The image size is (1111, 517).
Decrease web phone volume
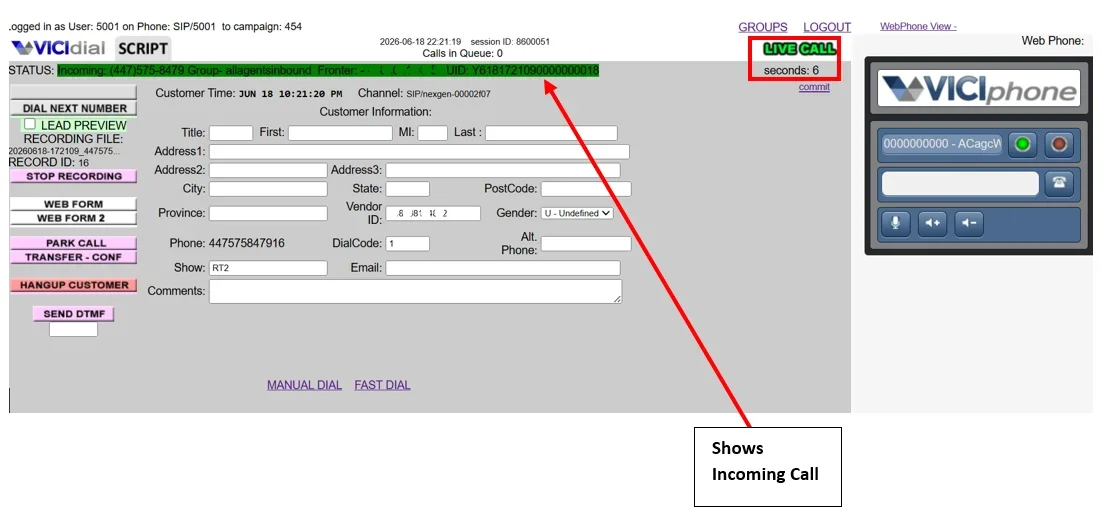(969, 223)
